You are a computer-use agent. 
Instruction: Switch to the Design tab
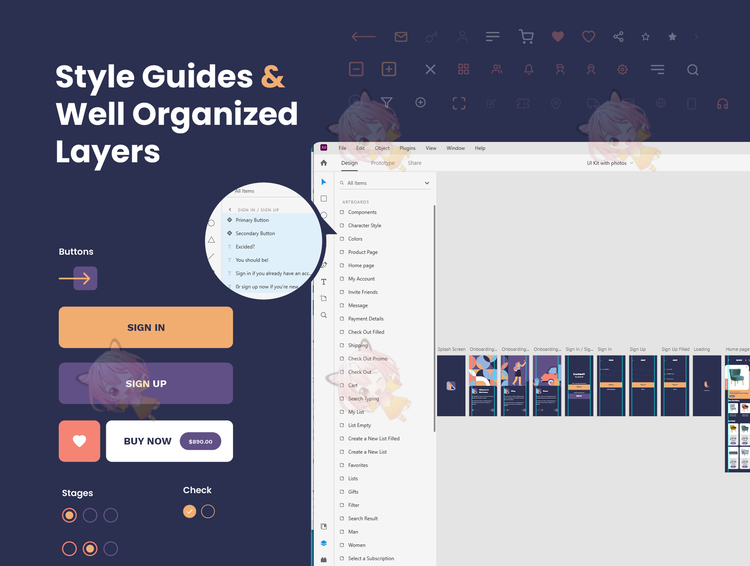pos(349,163)
